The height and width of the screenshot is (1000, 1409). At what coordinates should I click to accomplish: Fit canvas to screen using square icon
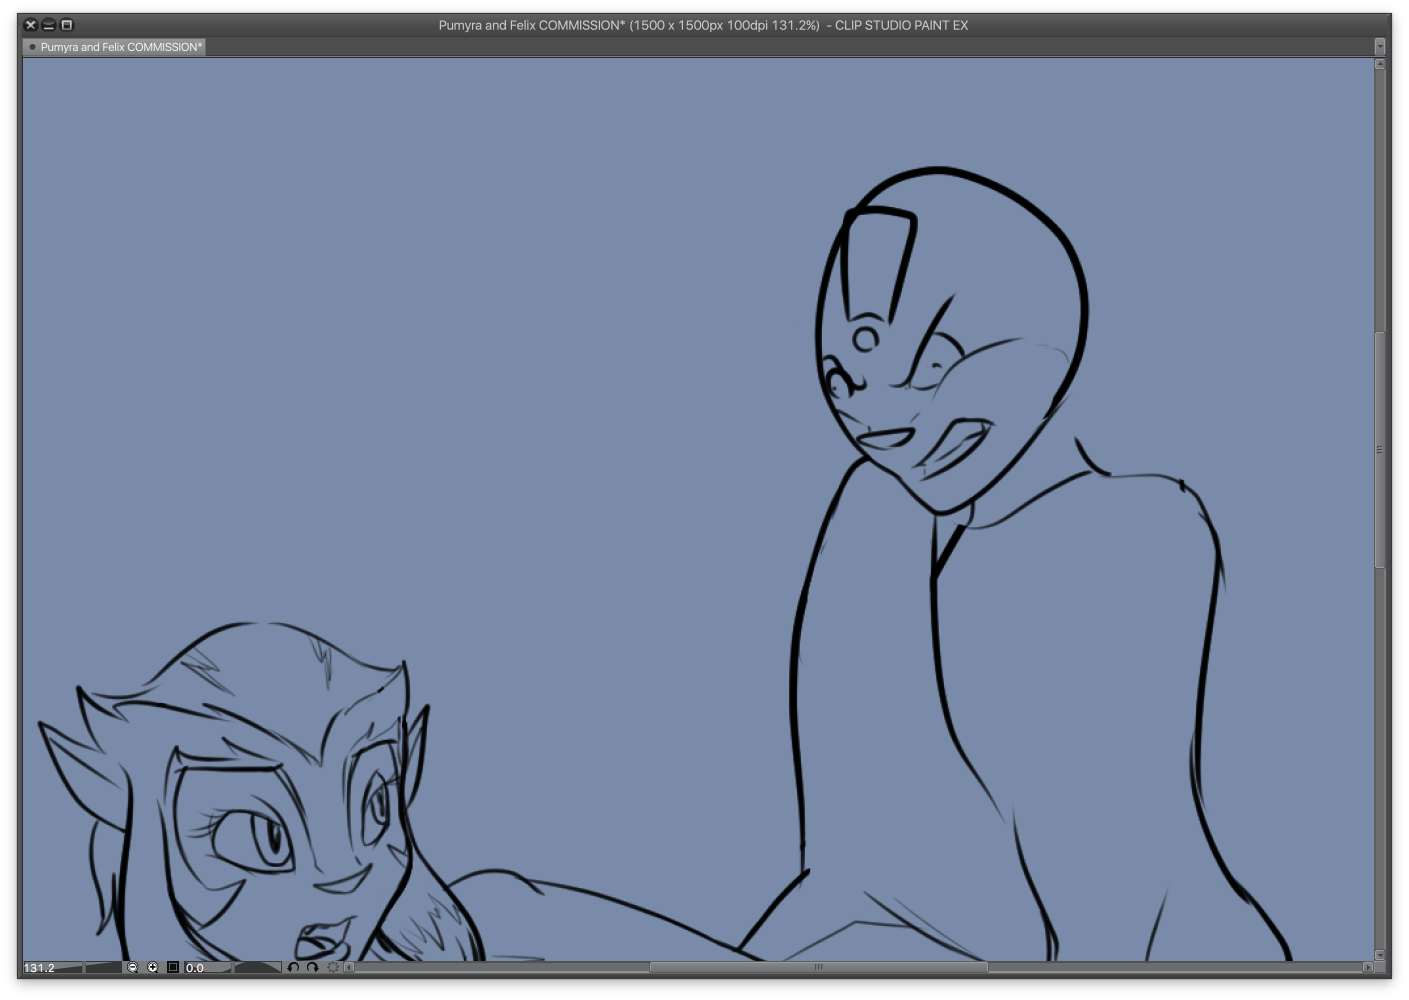(173, 967)
